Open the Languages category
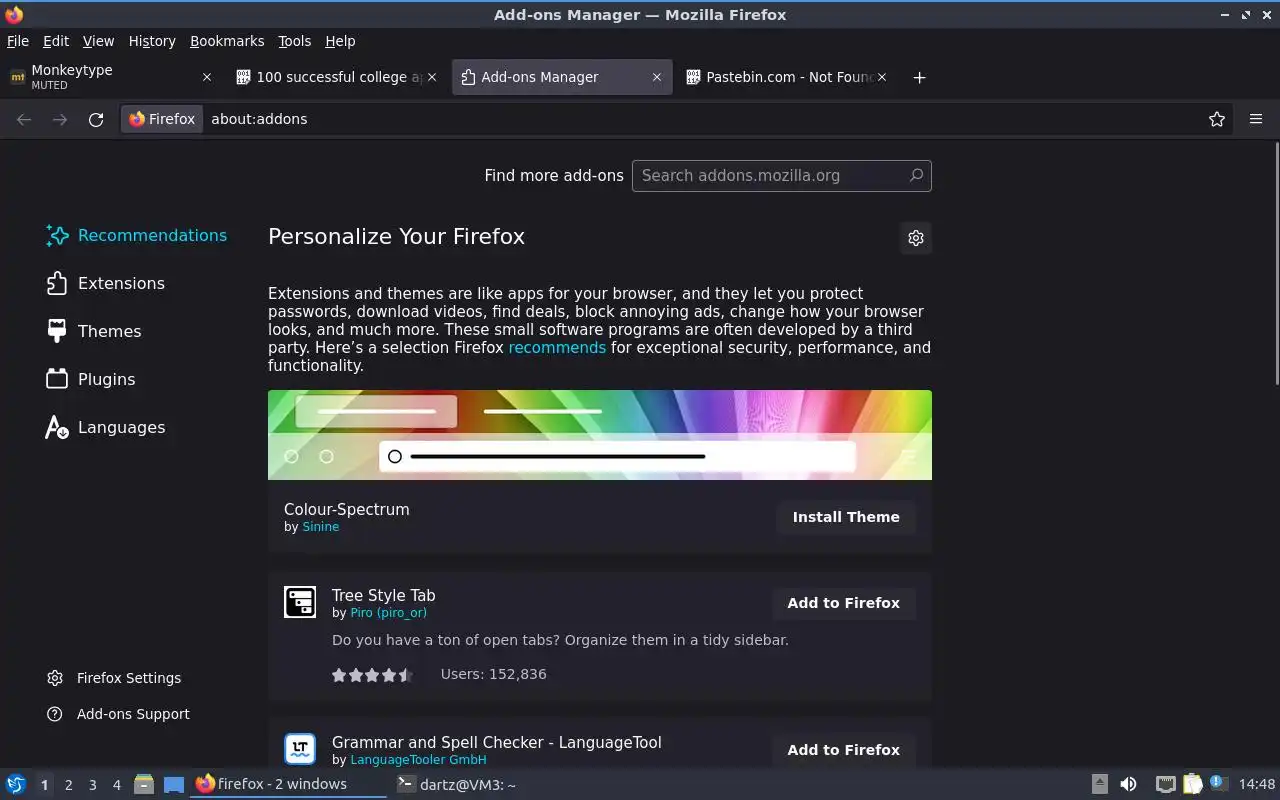Screen dimensions: 1280x800 tap(106, 427)
